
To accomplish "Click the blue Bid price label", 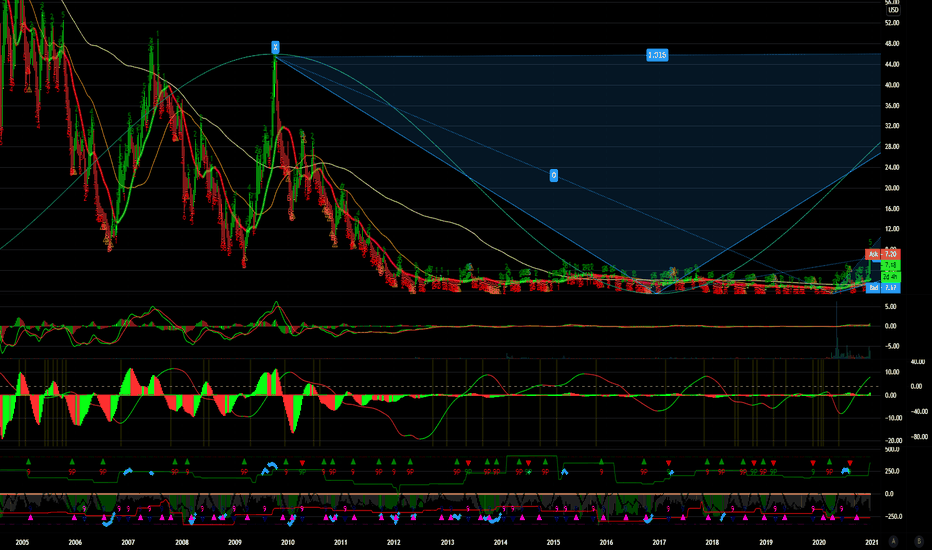I will click(883, 288).
